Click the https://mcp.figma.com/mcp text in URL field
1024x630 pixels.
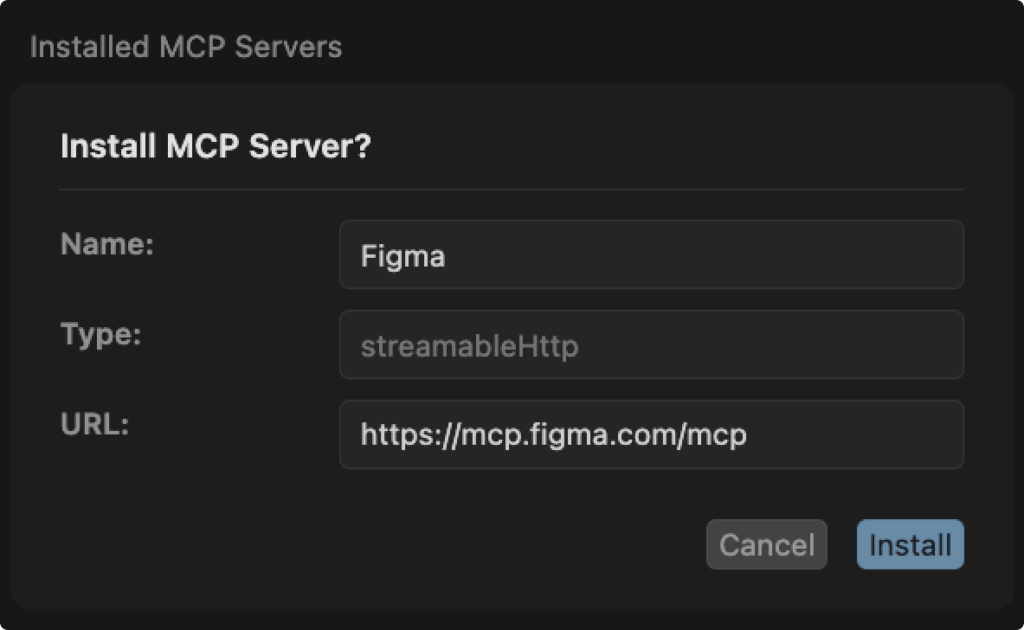[x=554, y=435]
